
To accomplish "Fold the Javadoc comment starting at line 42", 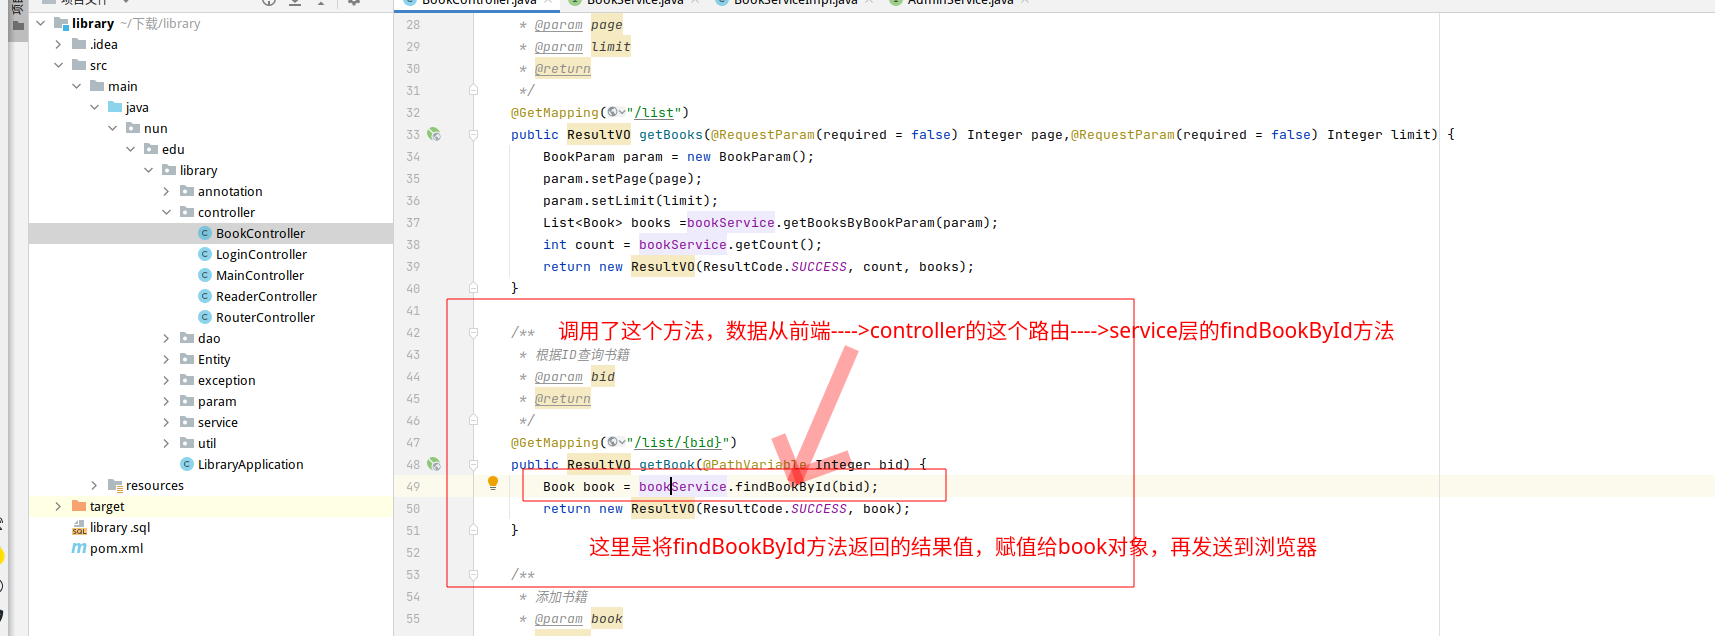I will pos(474,332).
